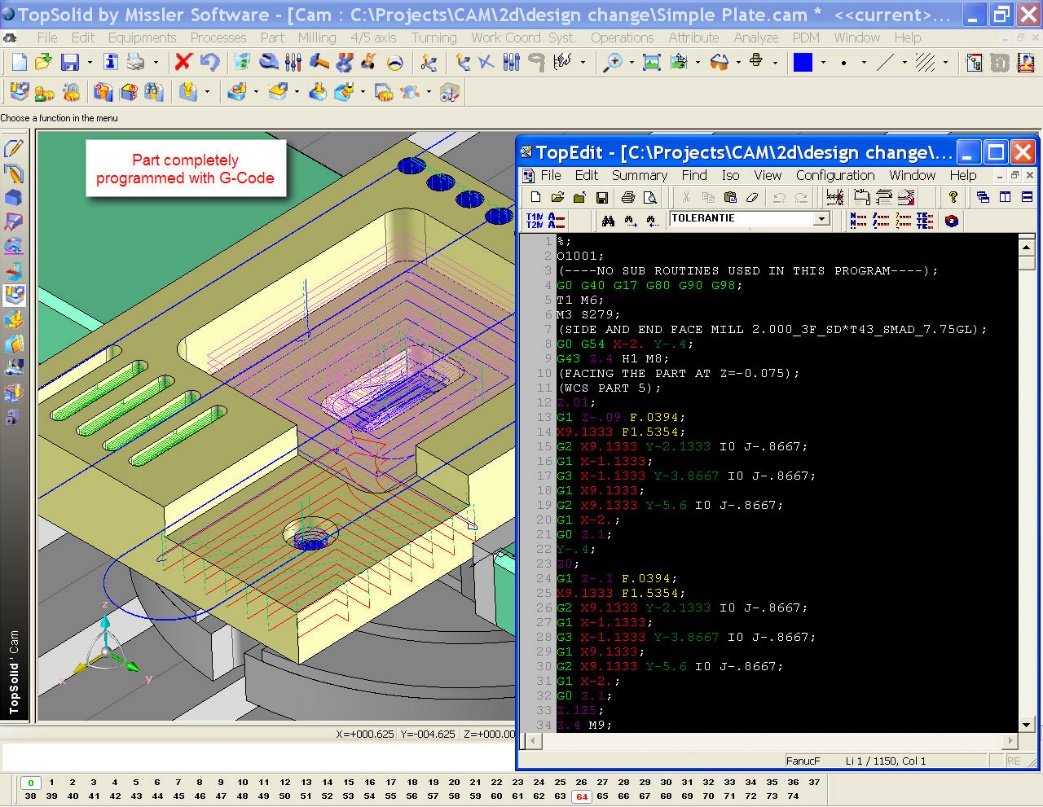Image resolution: width=1043 pixels, height=807 pixels.
Task: Click the yellow question mark help icon
Action: 953,197
